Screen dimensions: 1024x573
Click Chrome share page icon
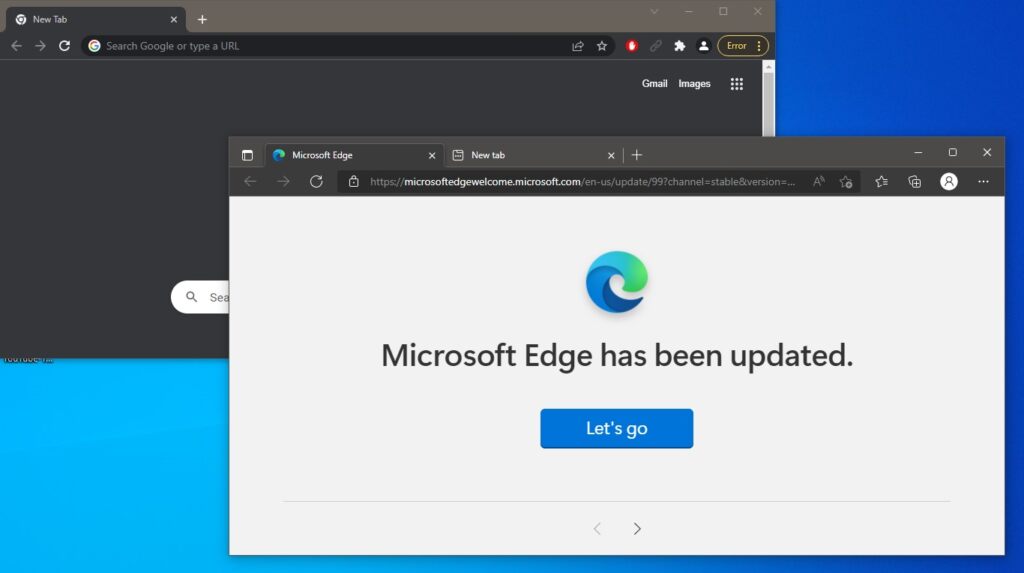coord(577,46)
